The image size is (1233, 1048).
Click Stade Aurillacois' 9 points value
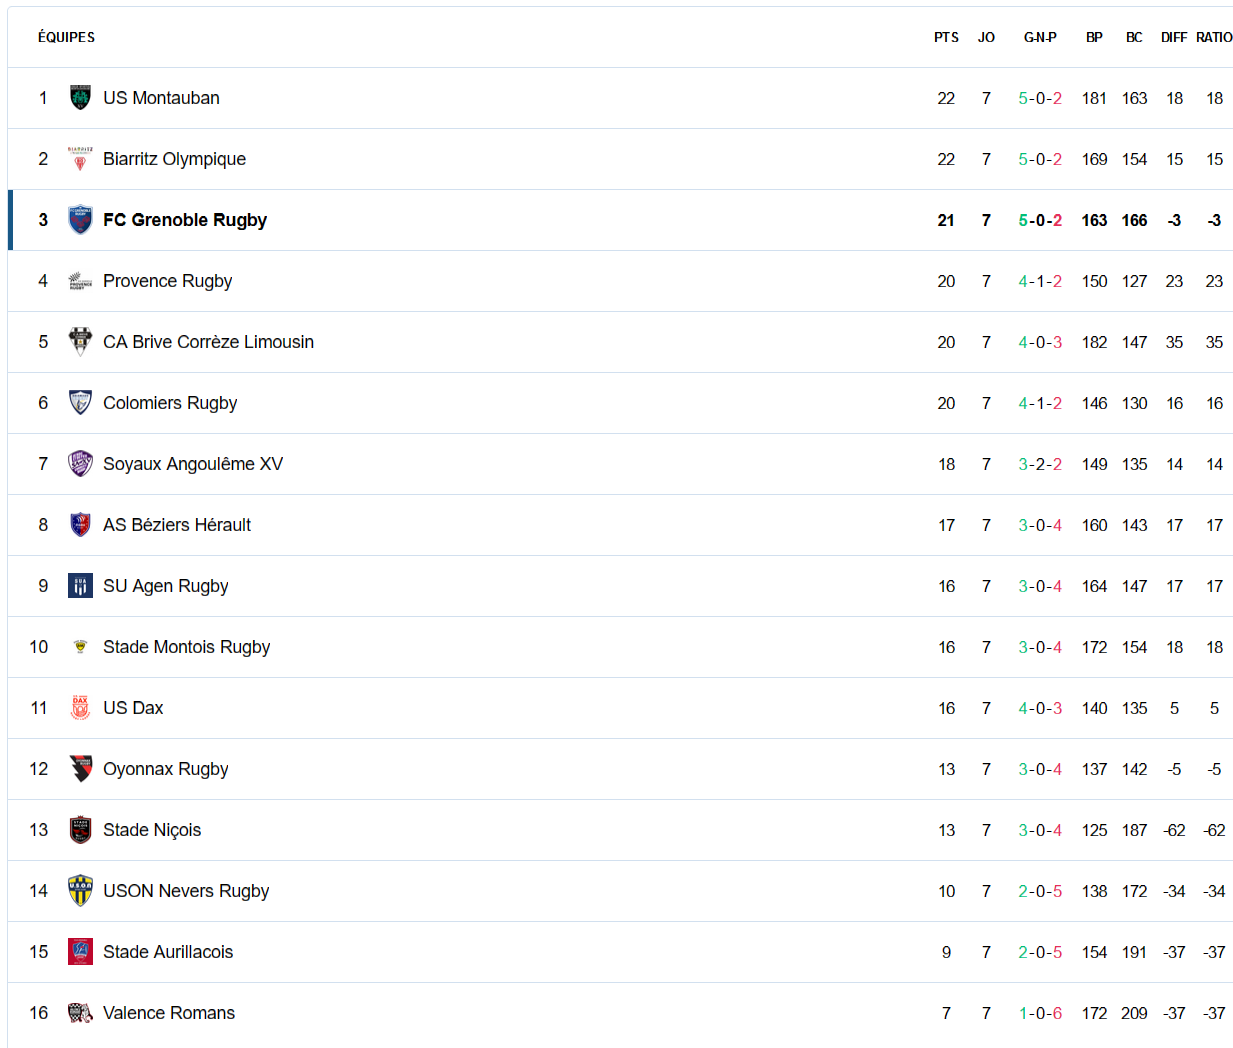click(946, 952)
